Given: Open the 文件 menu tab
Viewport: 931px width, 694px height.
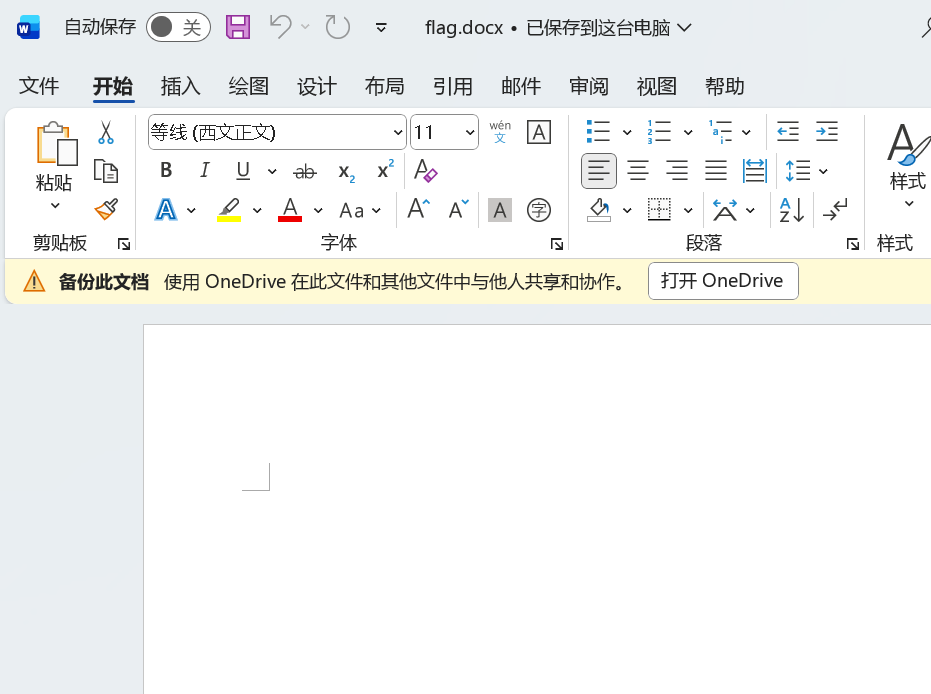Looking at the screenshot, I should [39, 87].
